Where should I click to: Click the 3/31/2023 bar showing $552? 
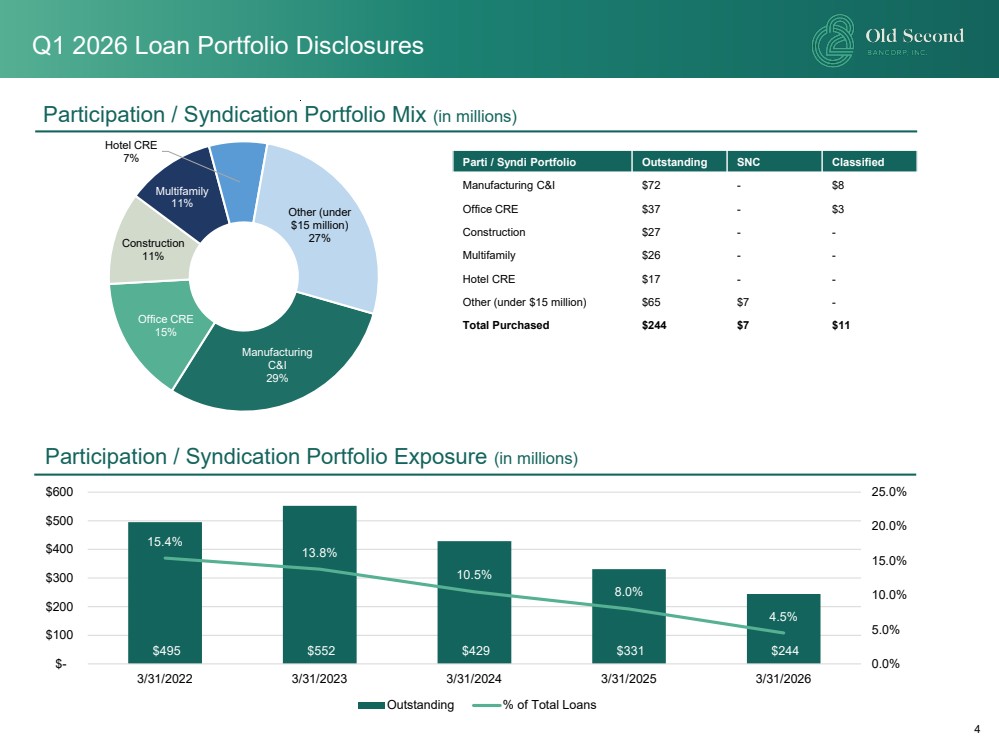click(x=320, y=584)
